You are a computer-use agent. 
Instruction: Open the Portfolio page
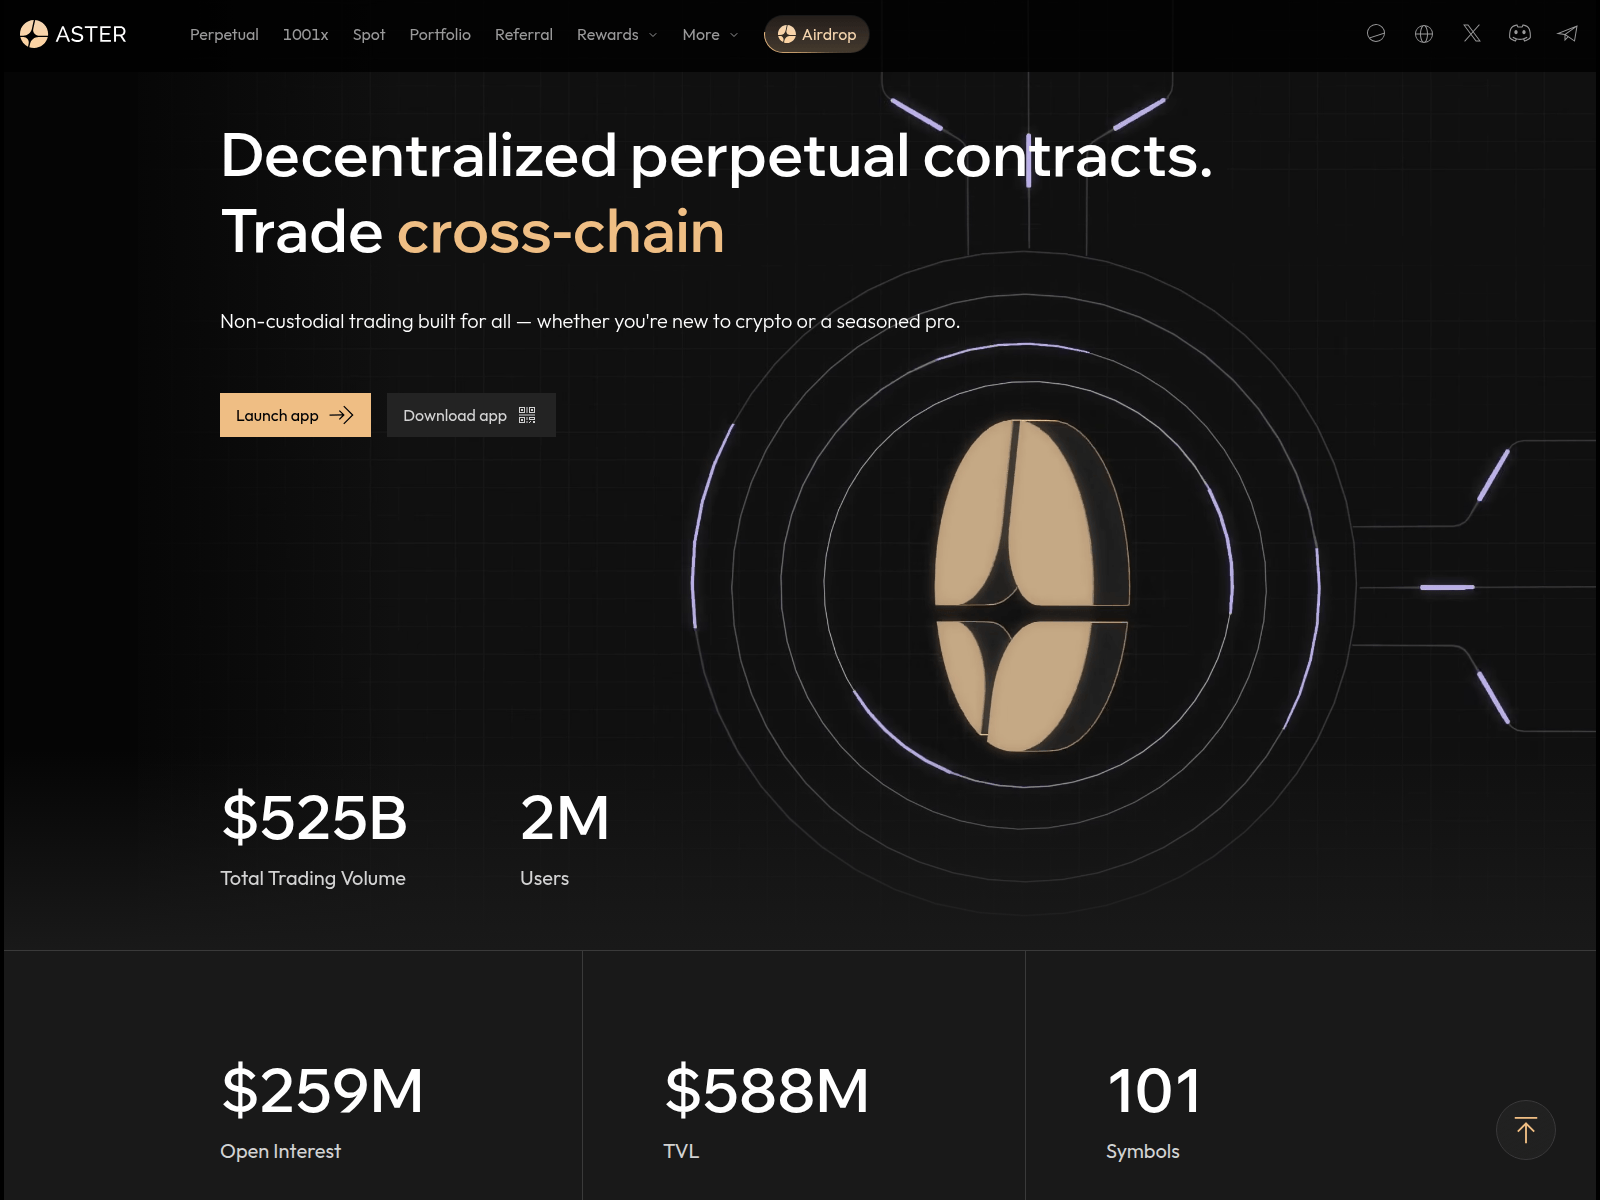pos(440,34)
